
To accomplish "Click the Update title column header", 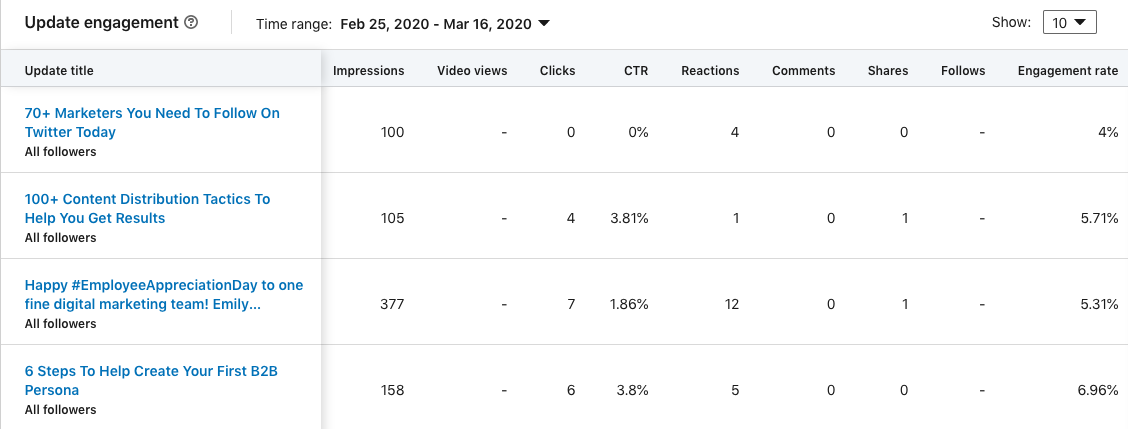I will pyautogui.click(x=59, y=71).
